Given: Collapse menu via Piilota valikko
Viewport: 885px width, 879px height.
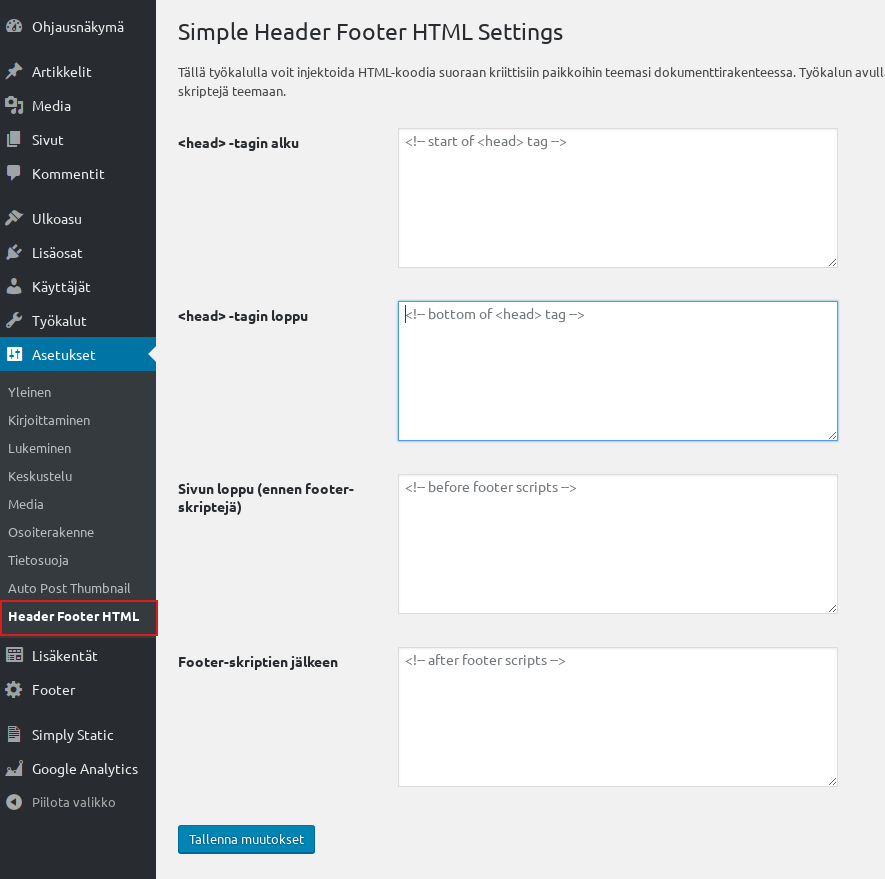Looking at the screenshot, I should [78, 802].
